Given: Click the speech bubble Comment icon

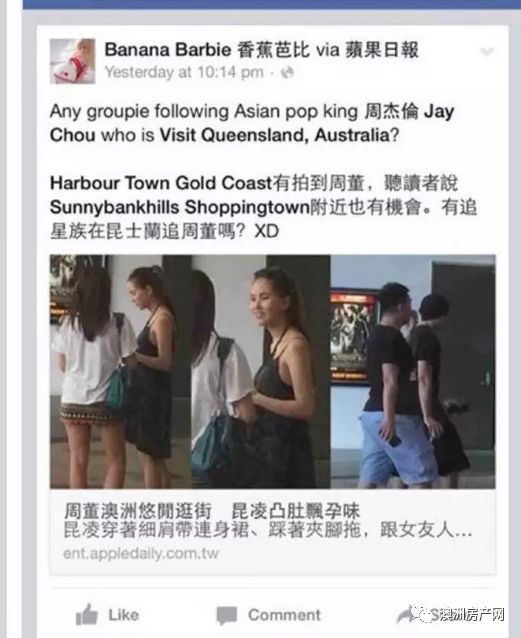Looking at the screenshot, I should pos(227,615).
